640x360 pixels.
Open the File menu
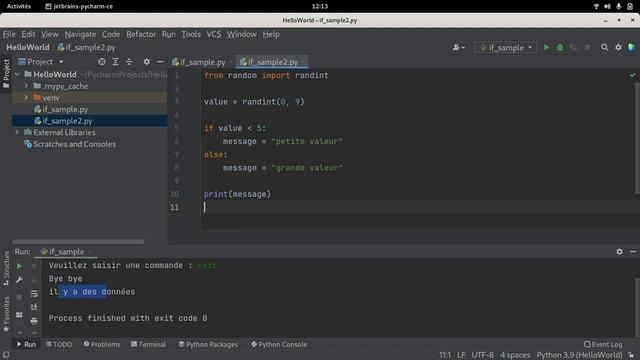[x=9, y=34]
